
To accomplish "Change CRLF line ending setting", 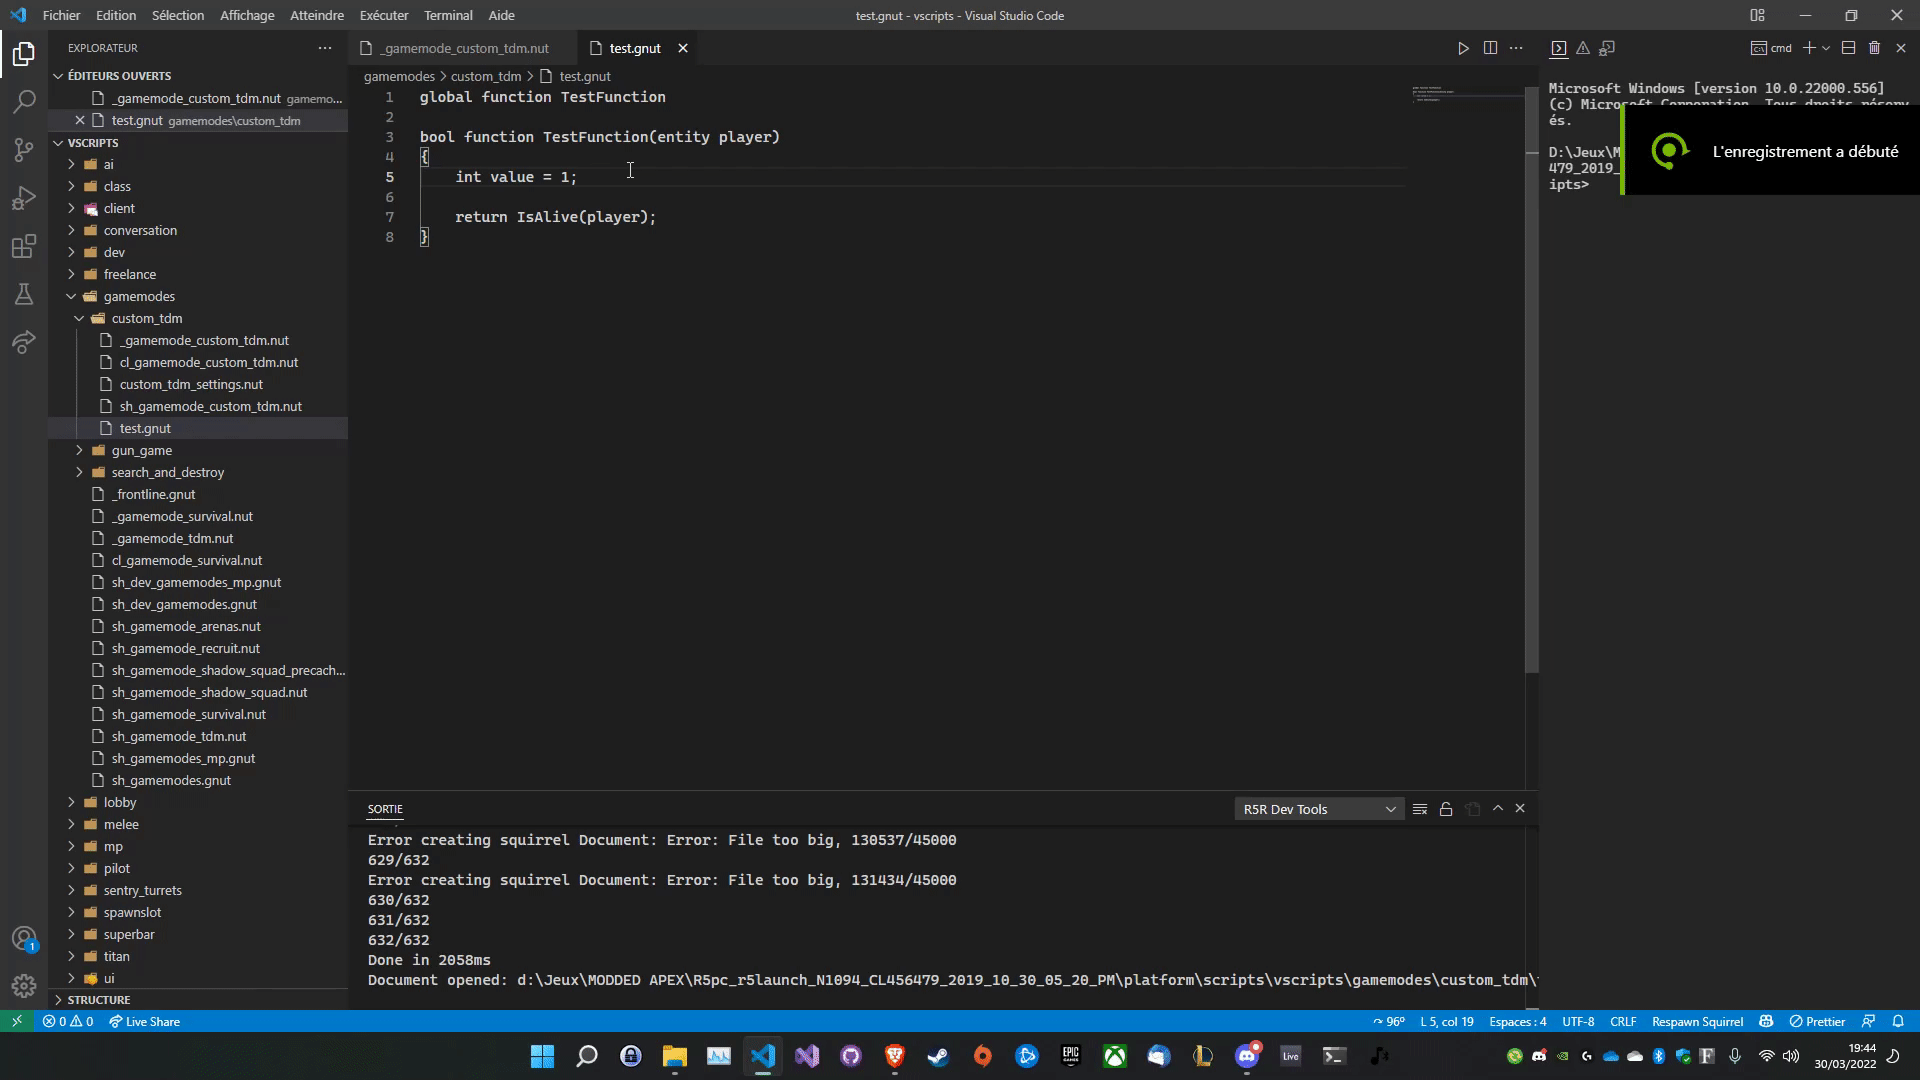I will [x=1623, y=1021].
